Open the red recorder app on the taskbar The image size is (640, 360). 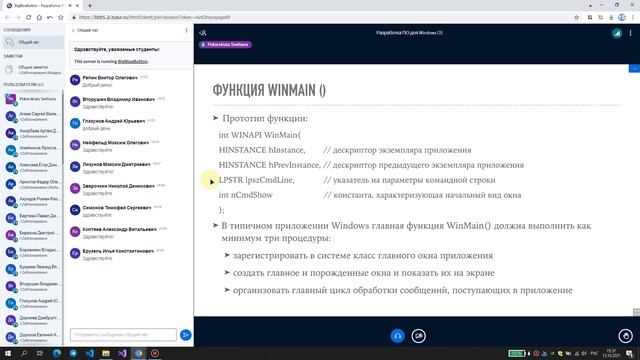155,353
